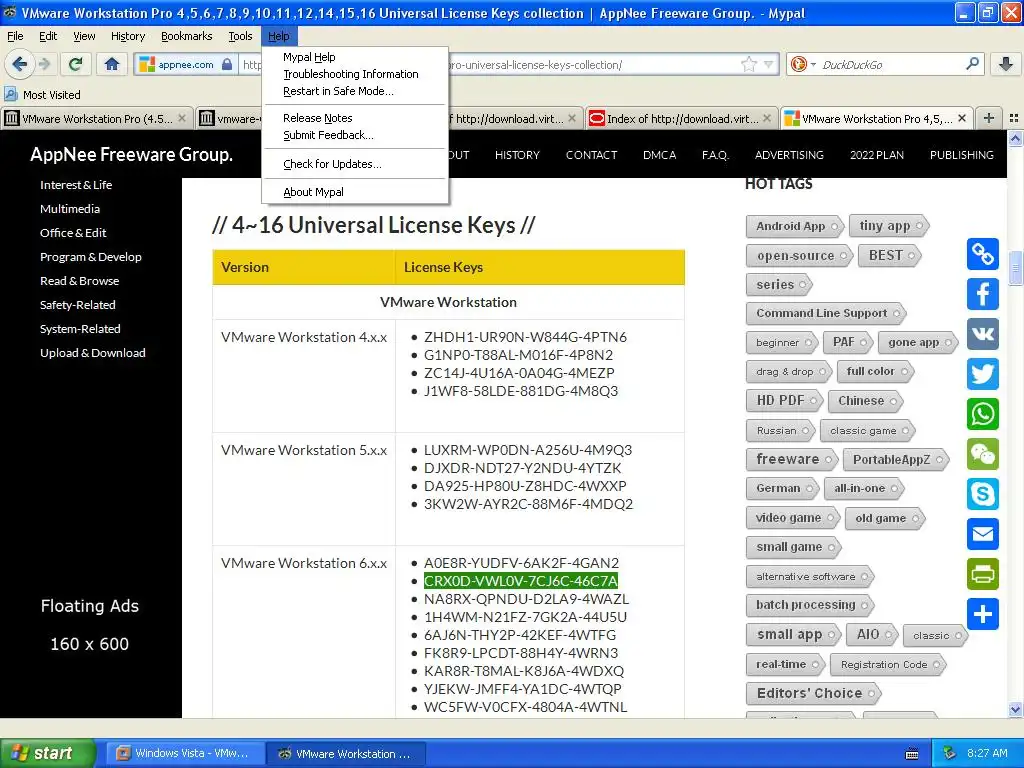Share page via WeChat icon
The image size is (1024, 768).
click(x=983, y=454)
